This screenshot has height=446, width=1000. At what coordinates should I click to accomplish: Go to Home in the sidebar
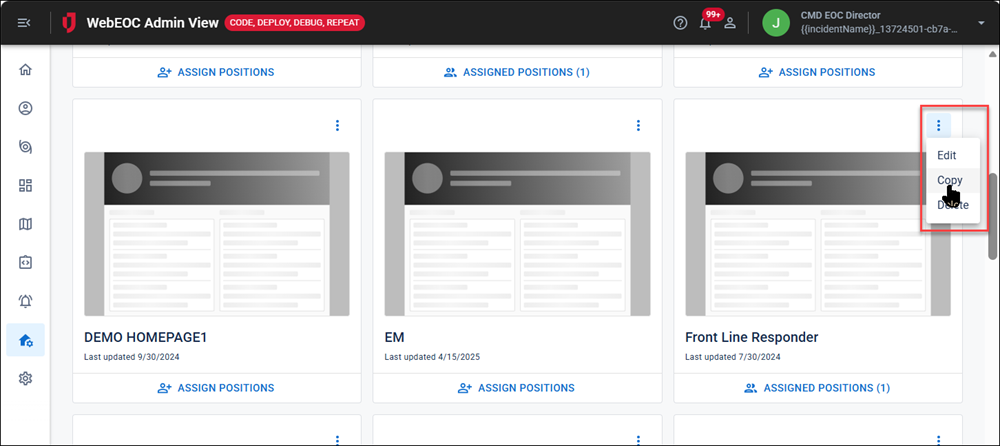click(26, 70)
